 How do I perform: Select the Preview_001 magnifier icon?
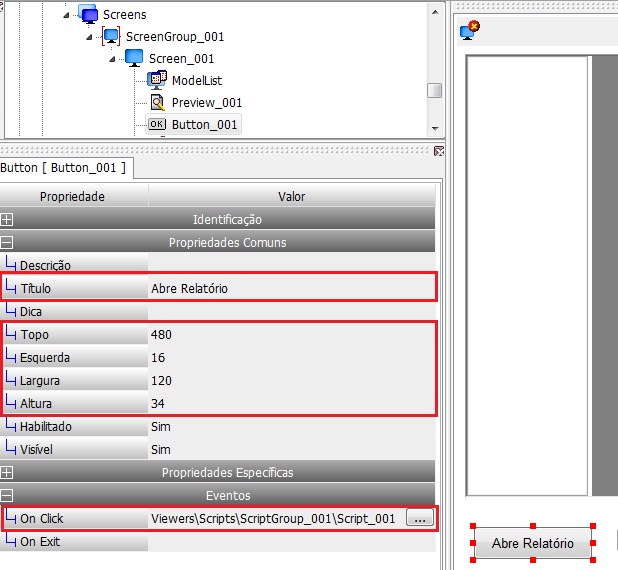157,102
